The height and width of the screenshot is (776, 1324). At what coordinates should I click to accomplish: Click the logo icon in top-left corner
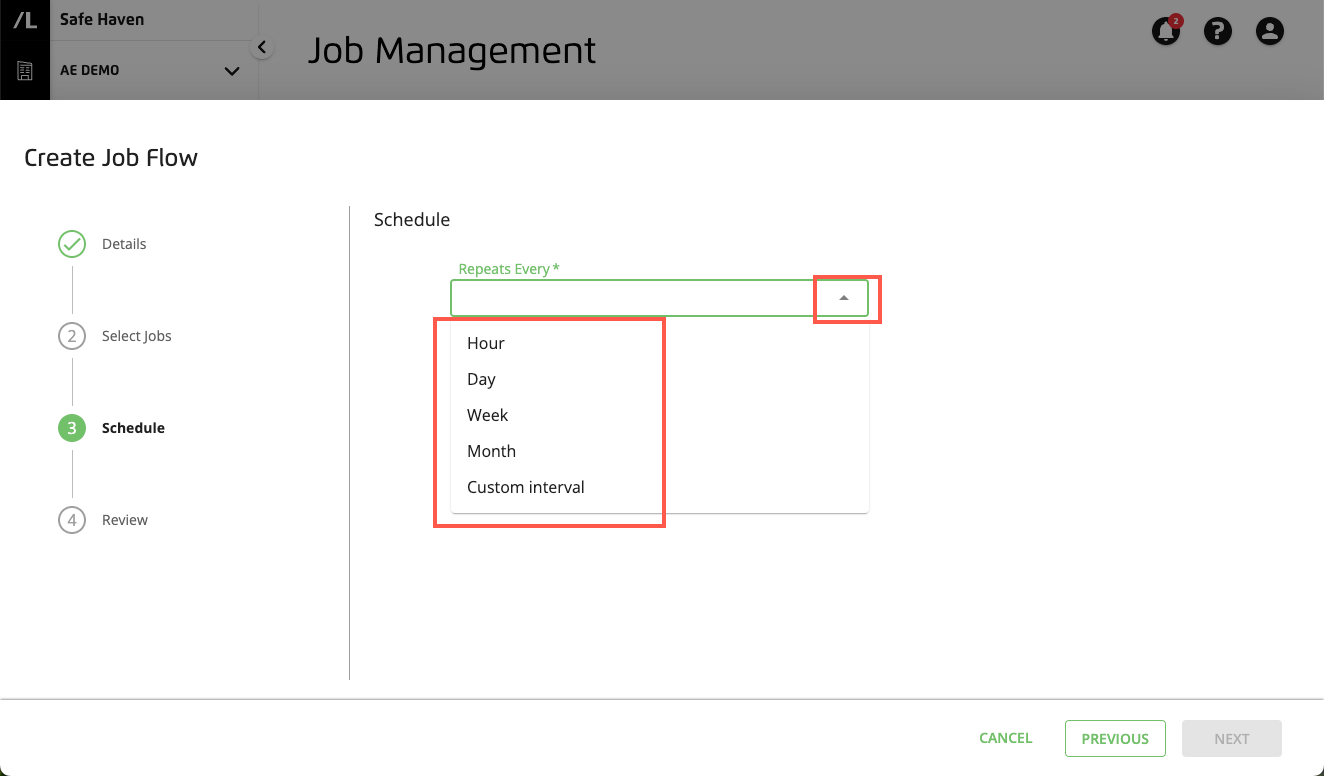click(25, 20)
